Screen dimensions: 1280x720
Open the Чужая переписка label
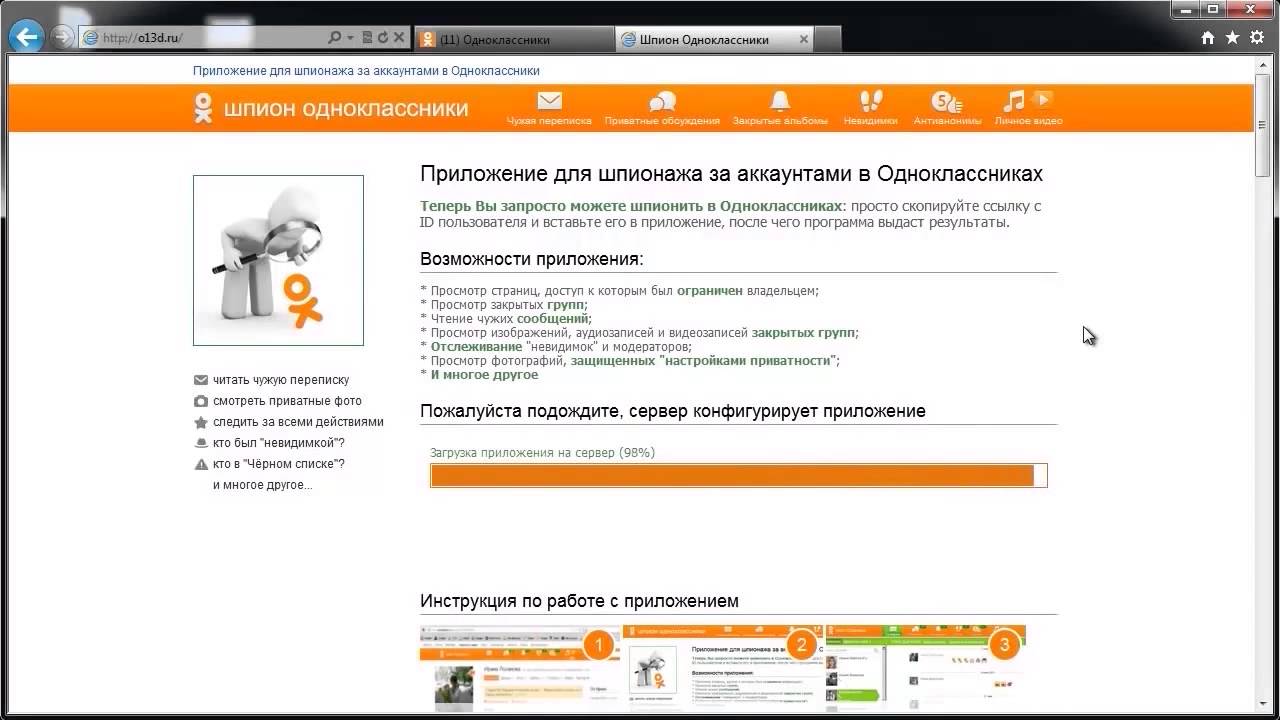pyautogui.click(x=549, y=121)
